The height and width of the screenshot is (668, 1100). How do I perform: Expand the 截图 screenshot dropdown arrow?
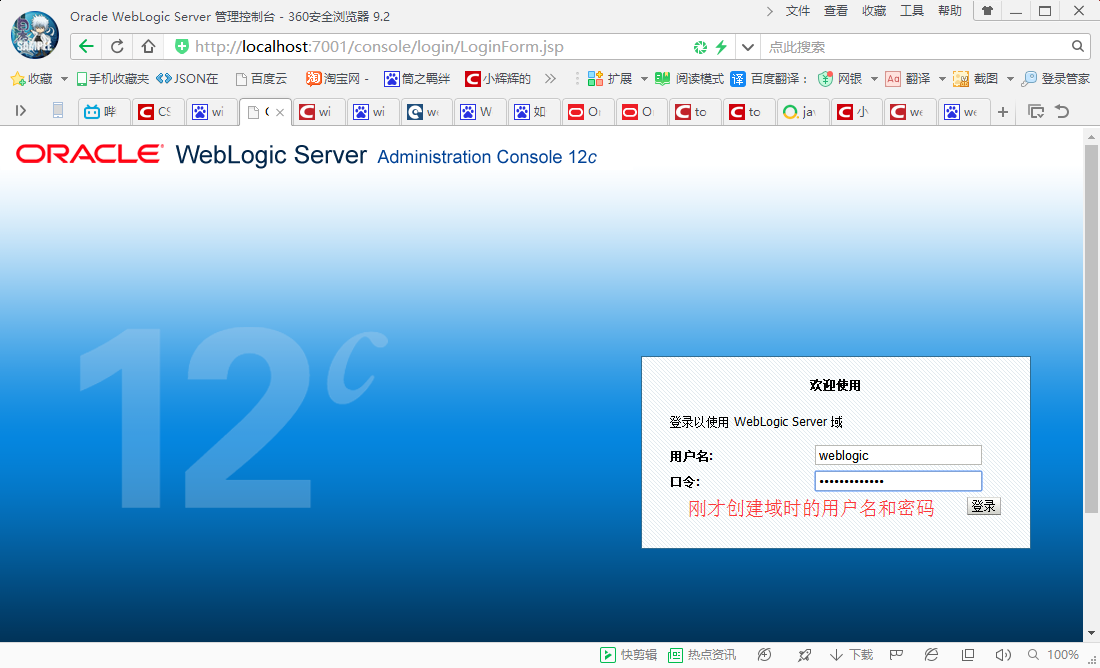(x=1010, y=79)
